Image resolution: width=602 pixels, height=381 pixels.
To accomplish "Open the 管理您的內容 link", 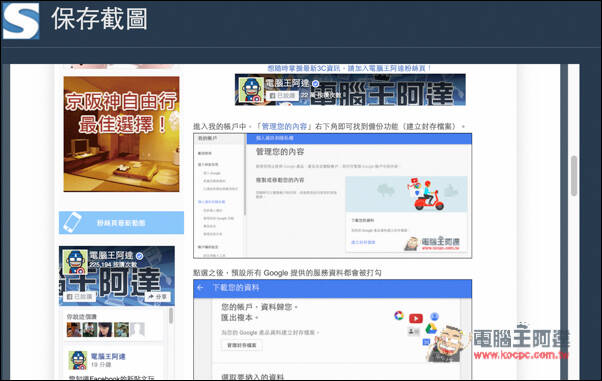I will tap(284, 126).
